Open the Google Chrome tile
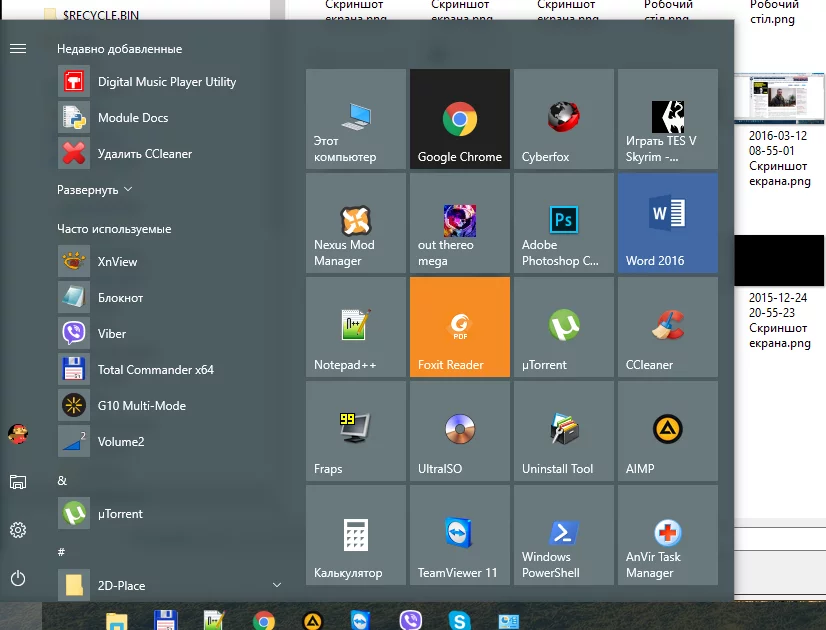The image size is (826, 630). [459, 119]
